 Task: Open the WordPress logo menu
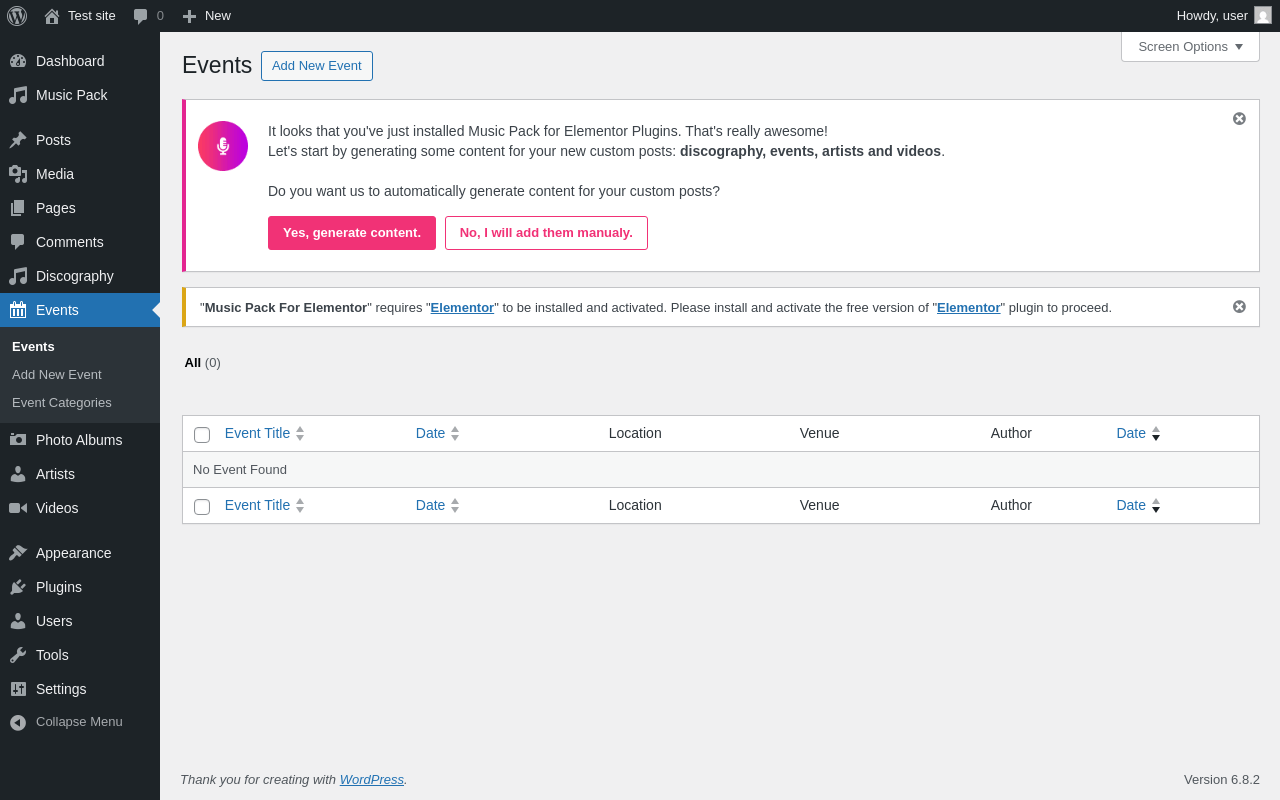(x=17, y=16)
